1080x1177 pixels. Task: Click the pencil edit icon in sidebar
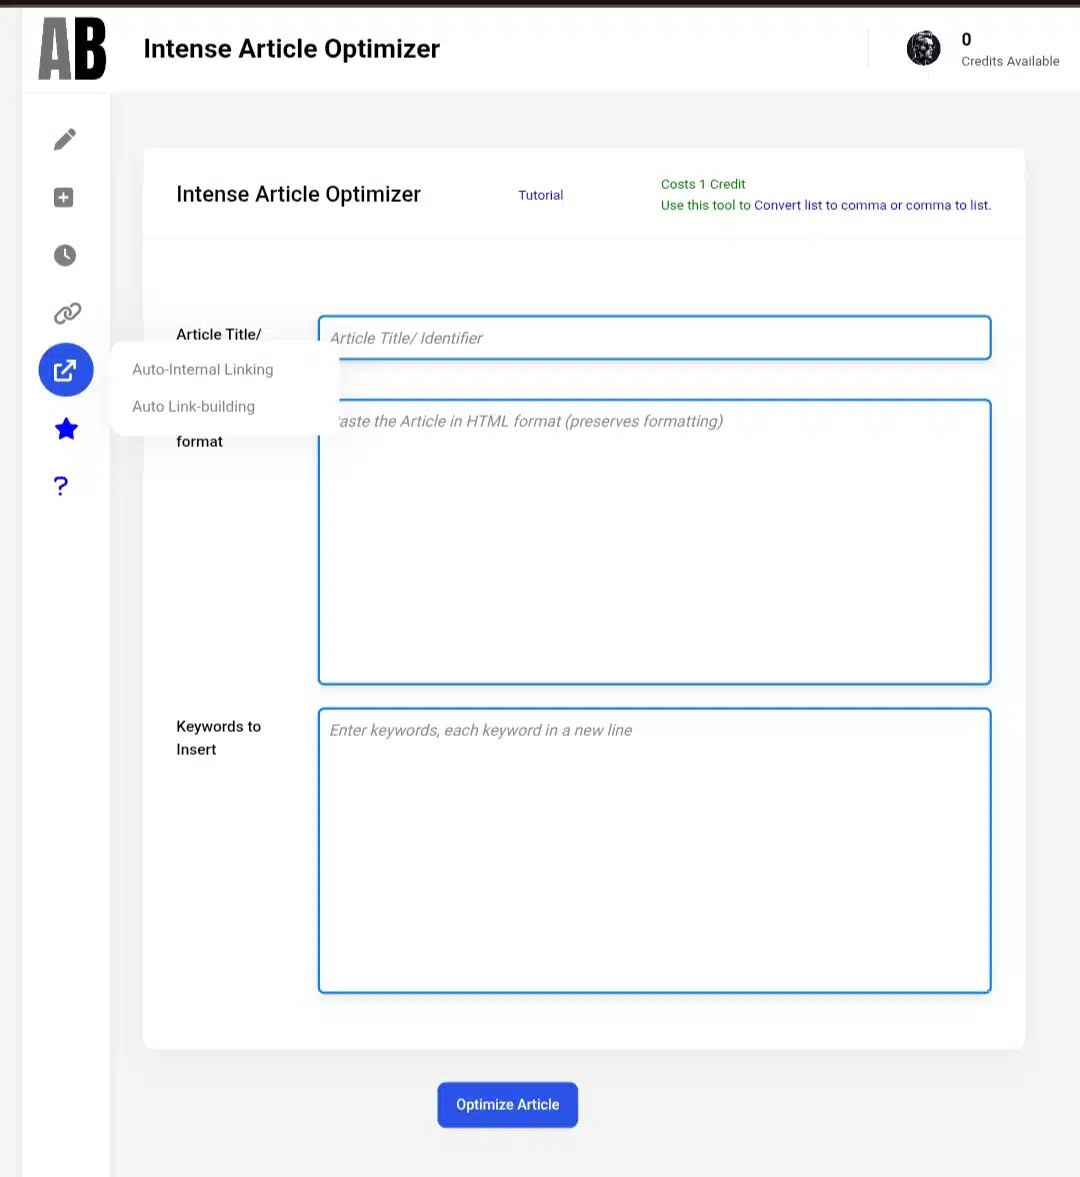tap(65, 140)
